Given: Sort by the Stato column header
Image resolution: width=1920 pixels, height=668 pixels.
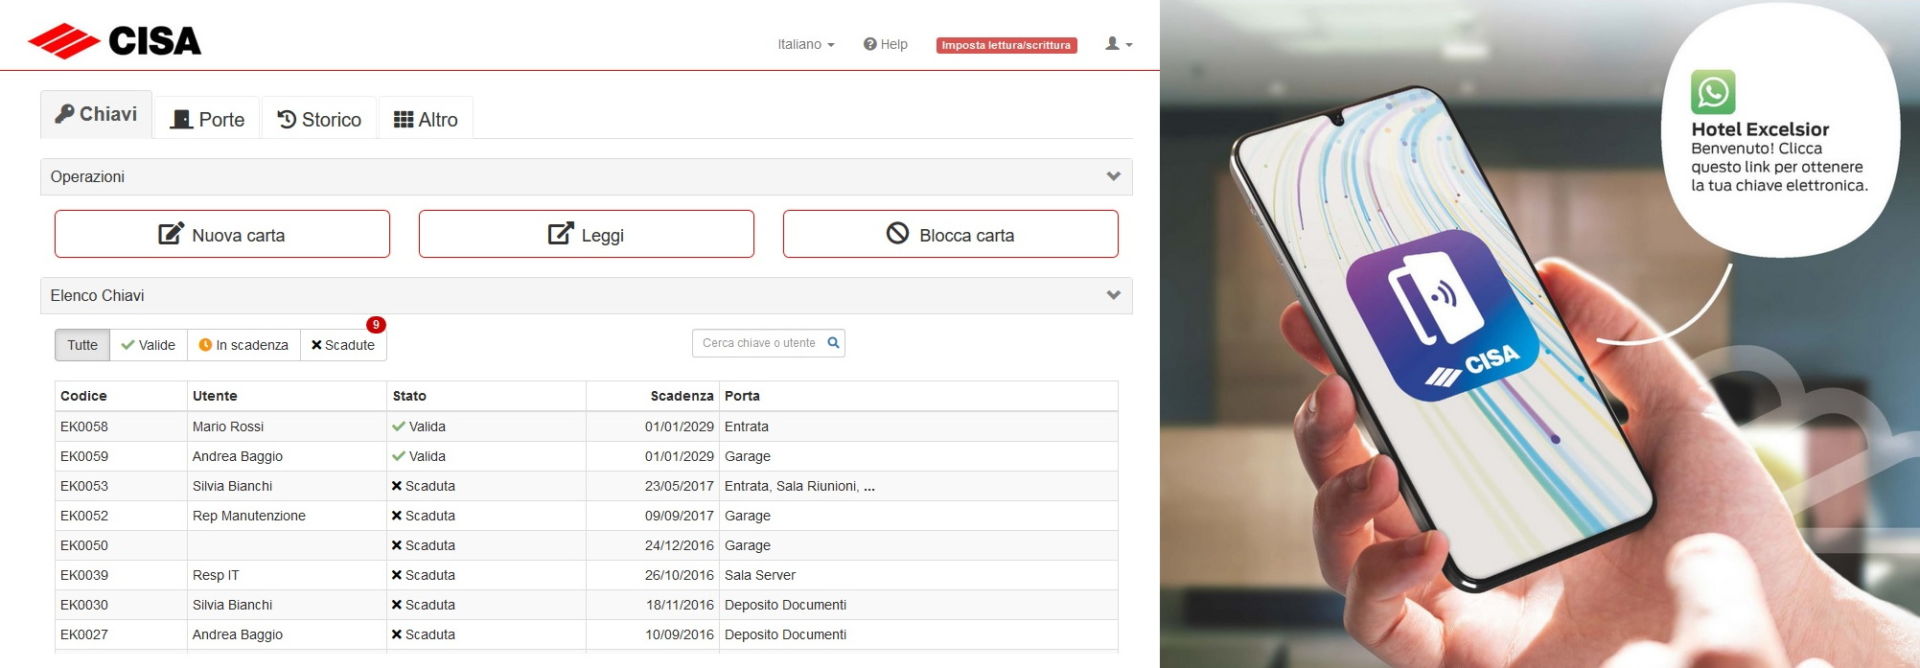Looking at the screenshot, I should click(x=409, y=396).
